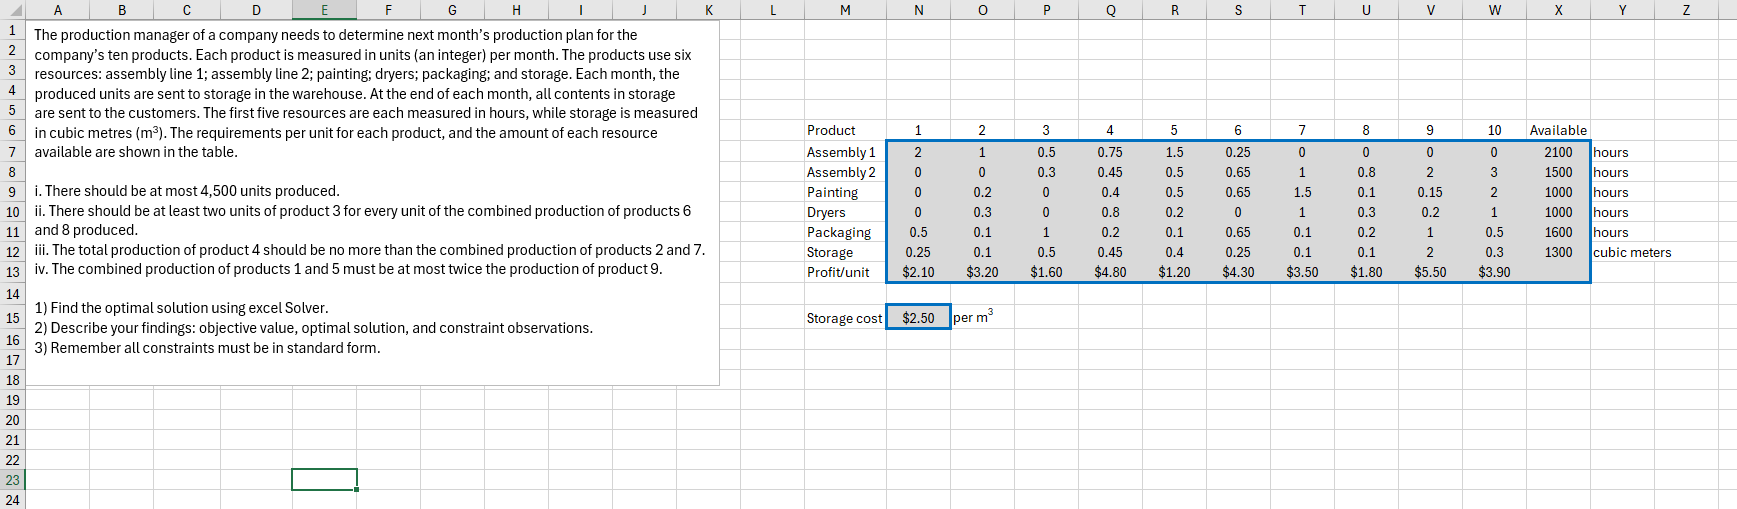Click product 3 profit $1.60
This screenshot has width=1737, height=509.
tap(1046, 272)
